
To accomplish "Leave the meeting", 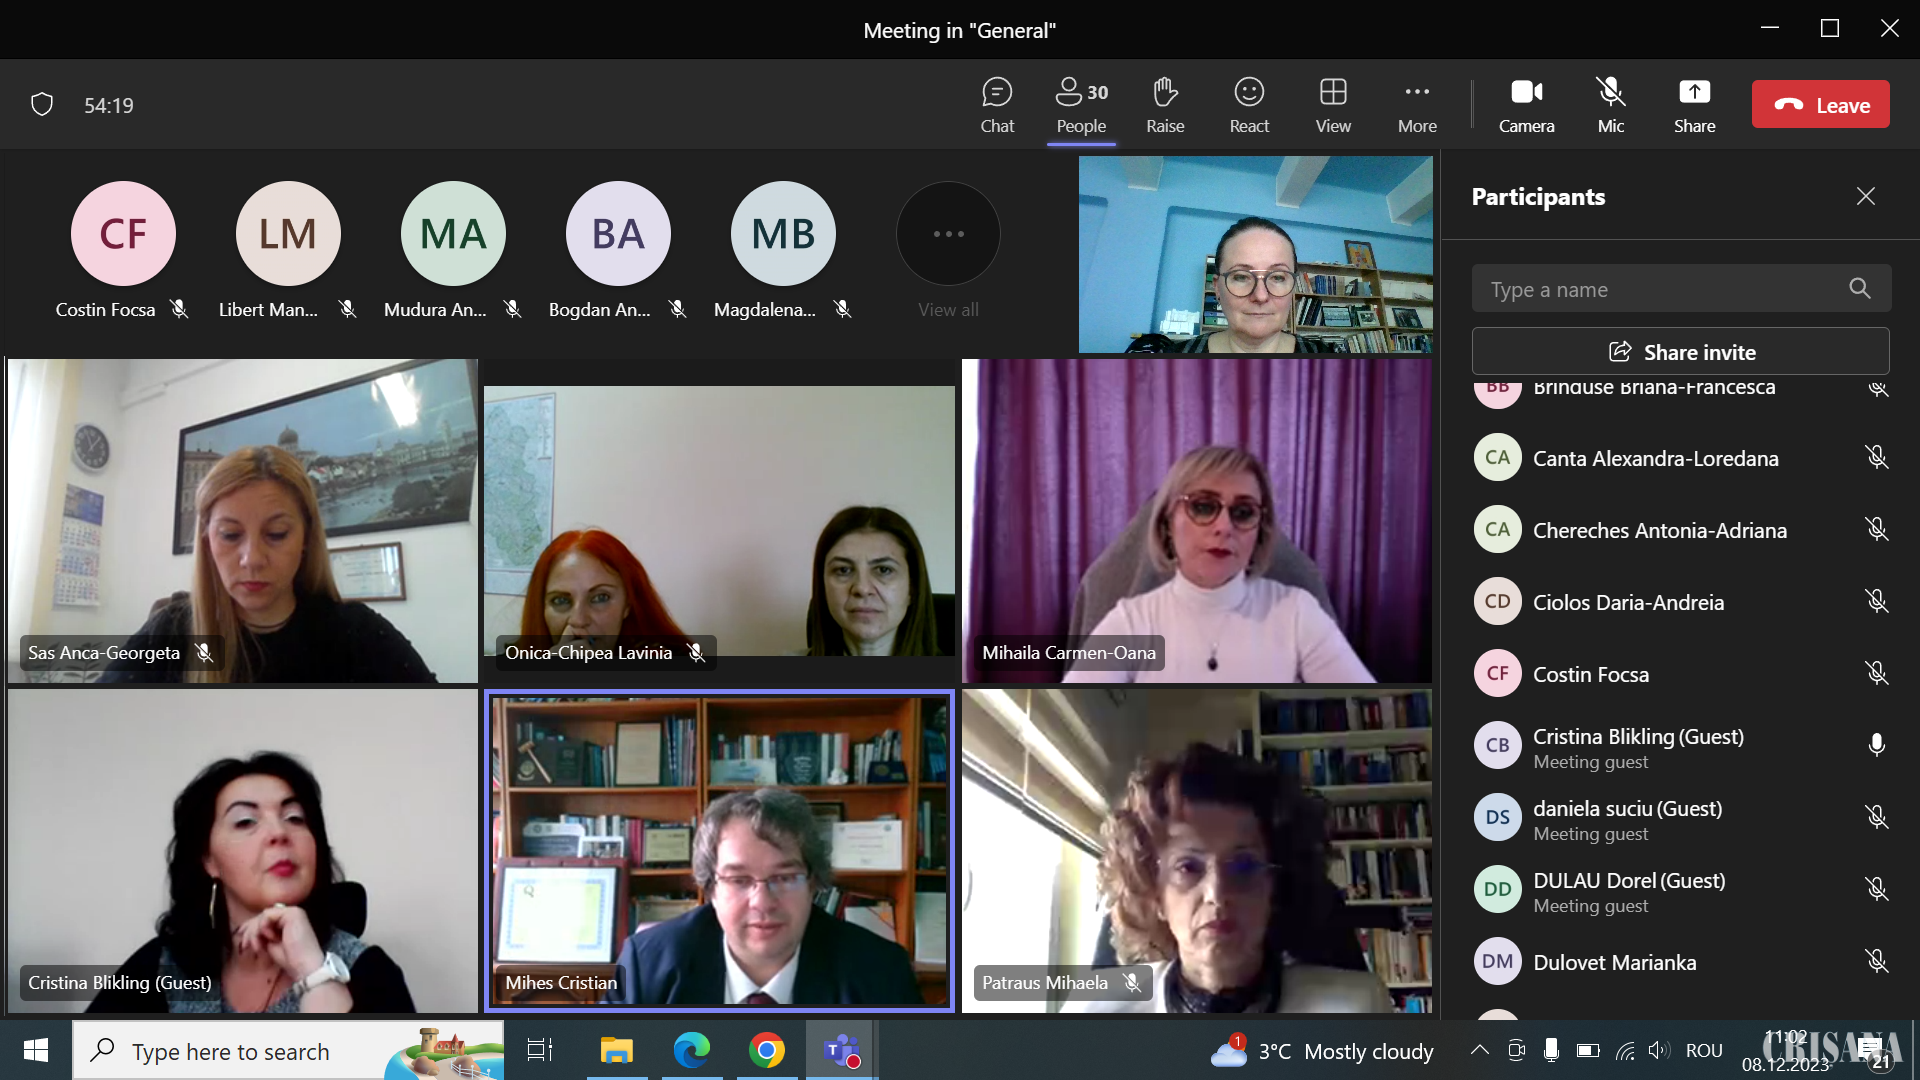I will click(x=1820, y=105).
